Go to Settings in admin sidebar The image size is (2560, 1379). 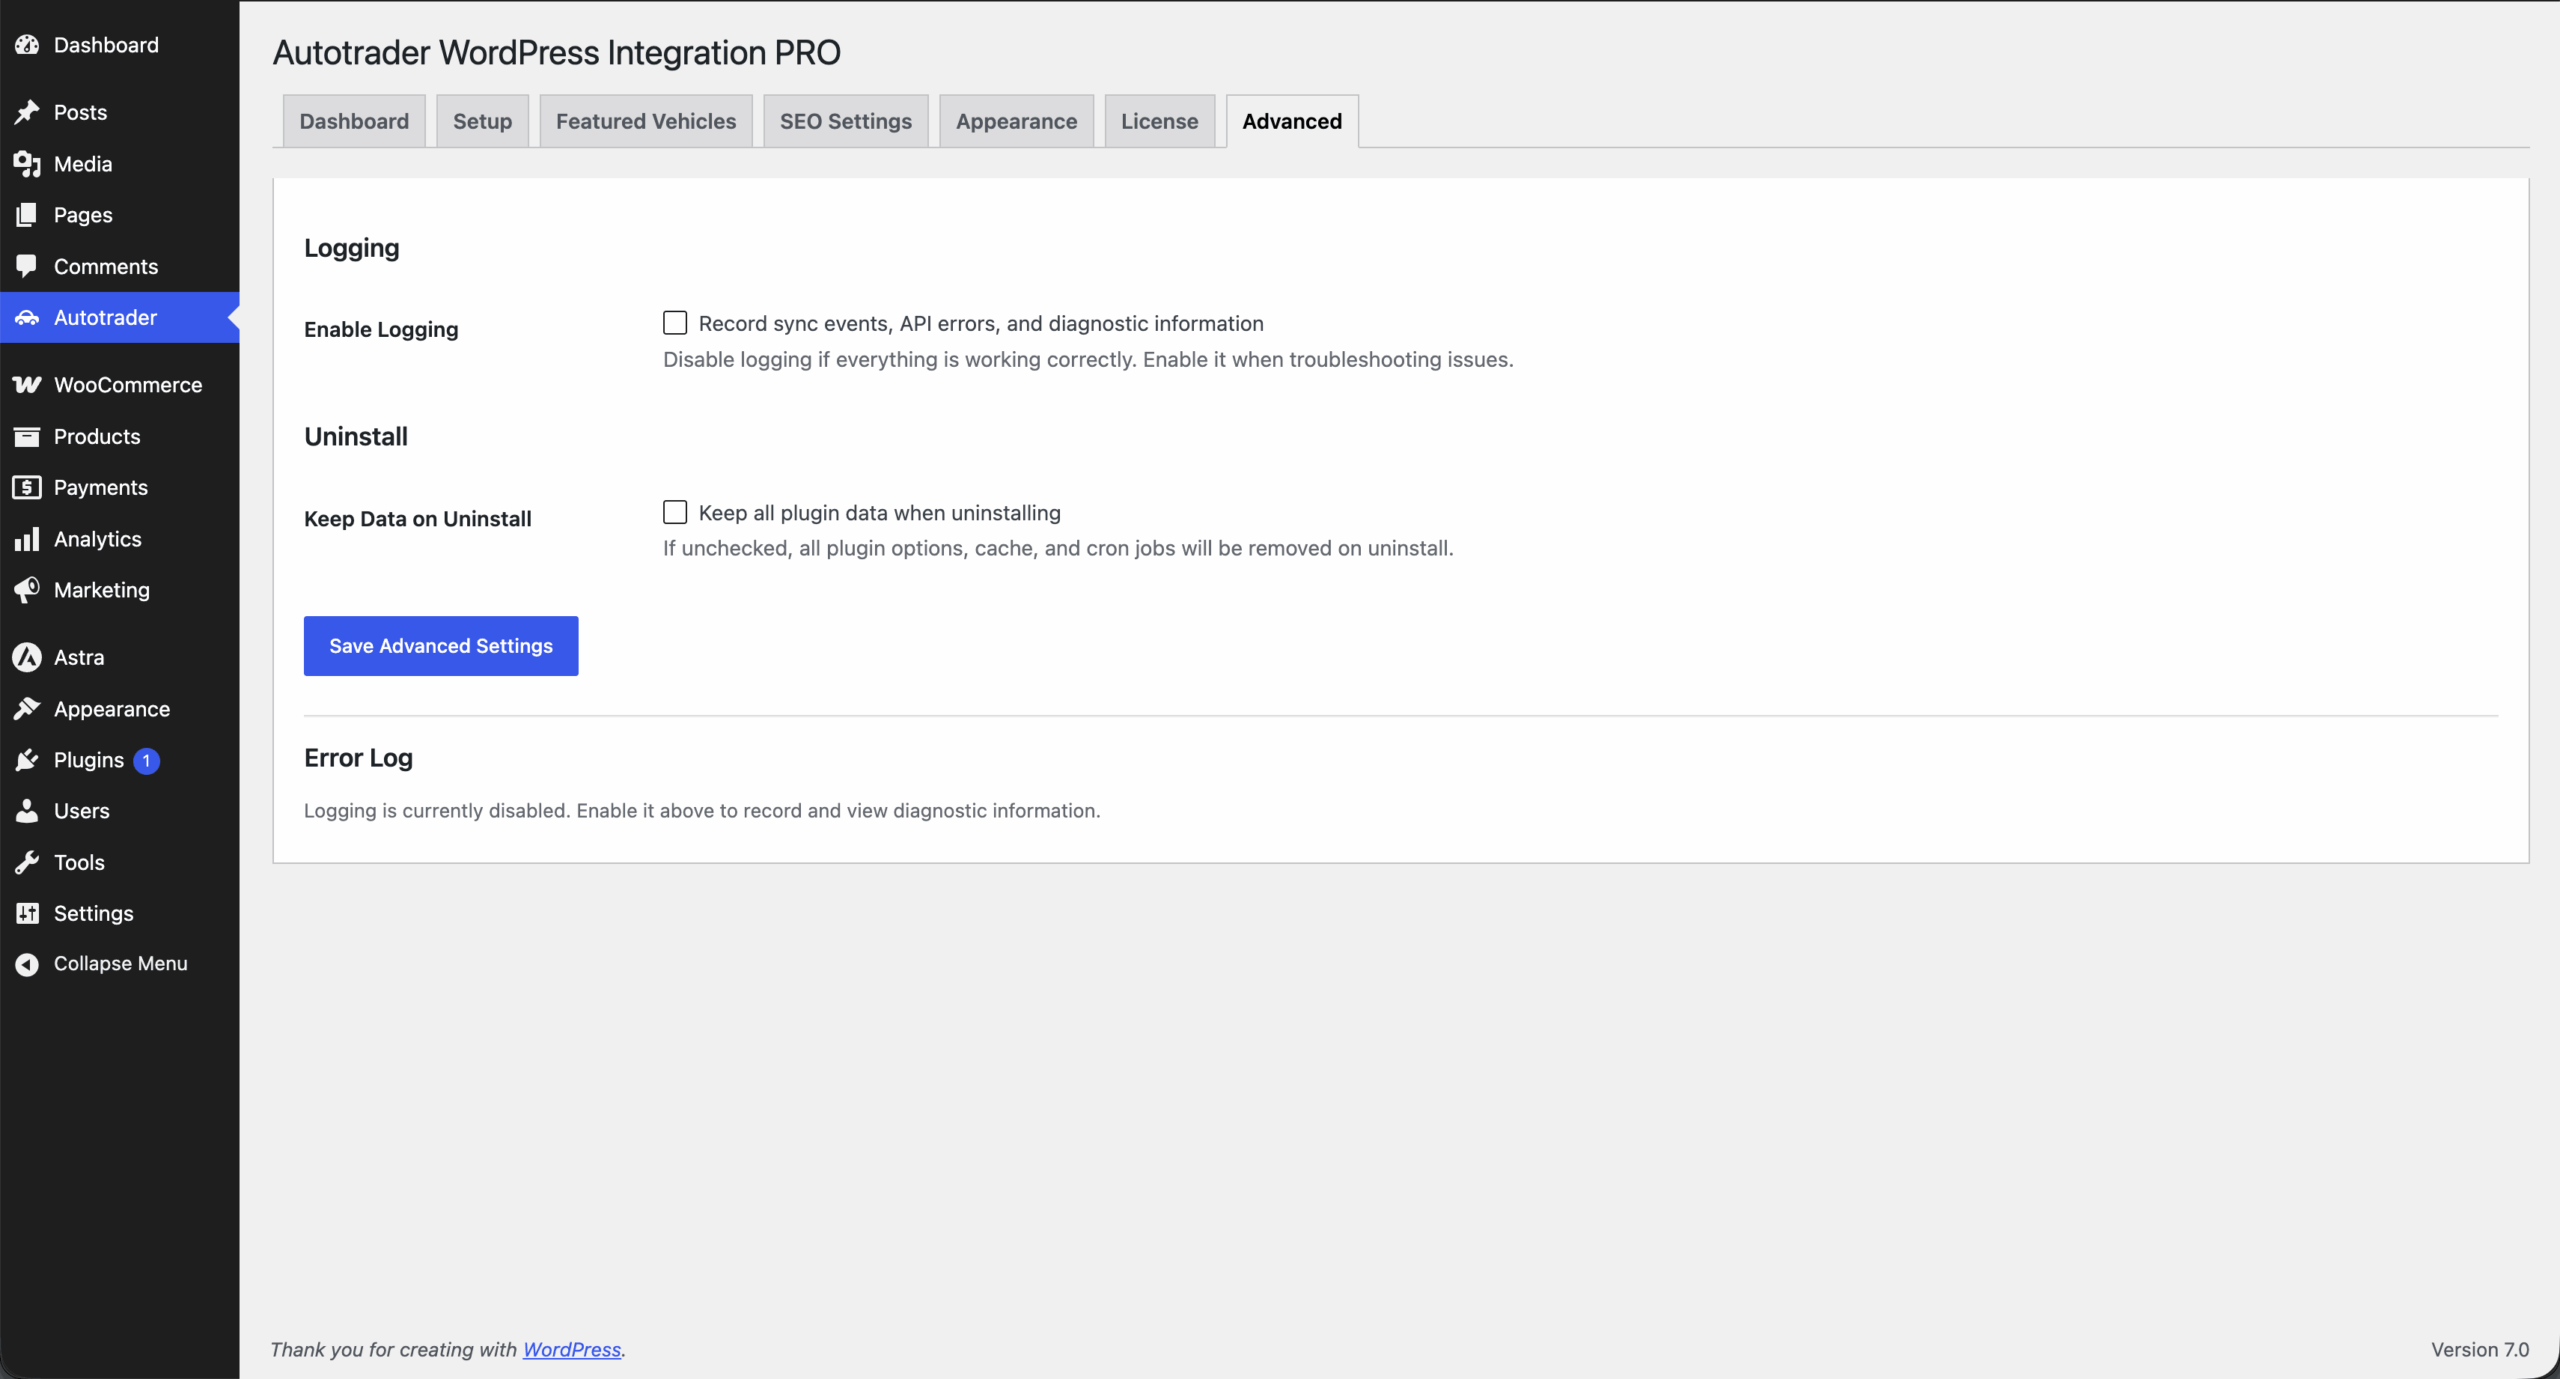coord(120,913)
